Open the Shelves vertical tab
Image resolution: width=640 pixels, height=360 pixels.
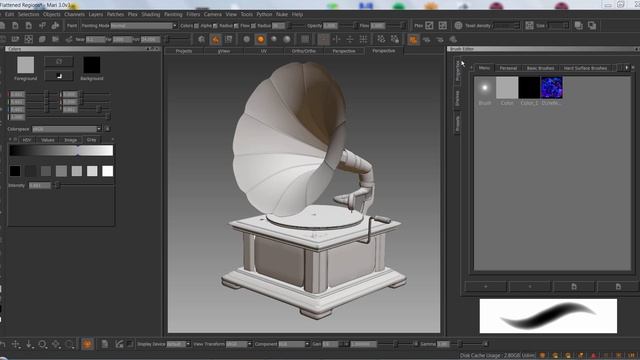pyautogui.click(x=458, y=98)
